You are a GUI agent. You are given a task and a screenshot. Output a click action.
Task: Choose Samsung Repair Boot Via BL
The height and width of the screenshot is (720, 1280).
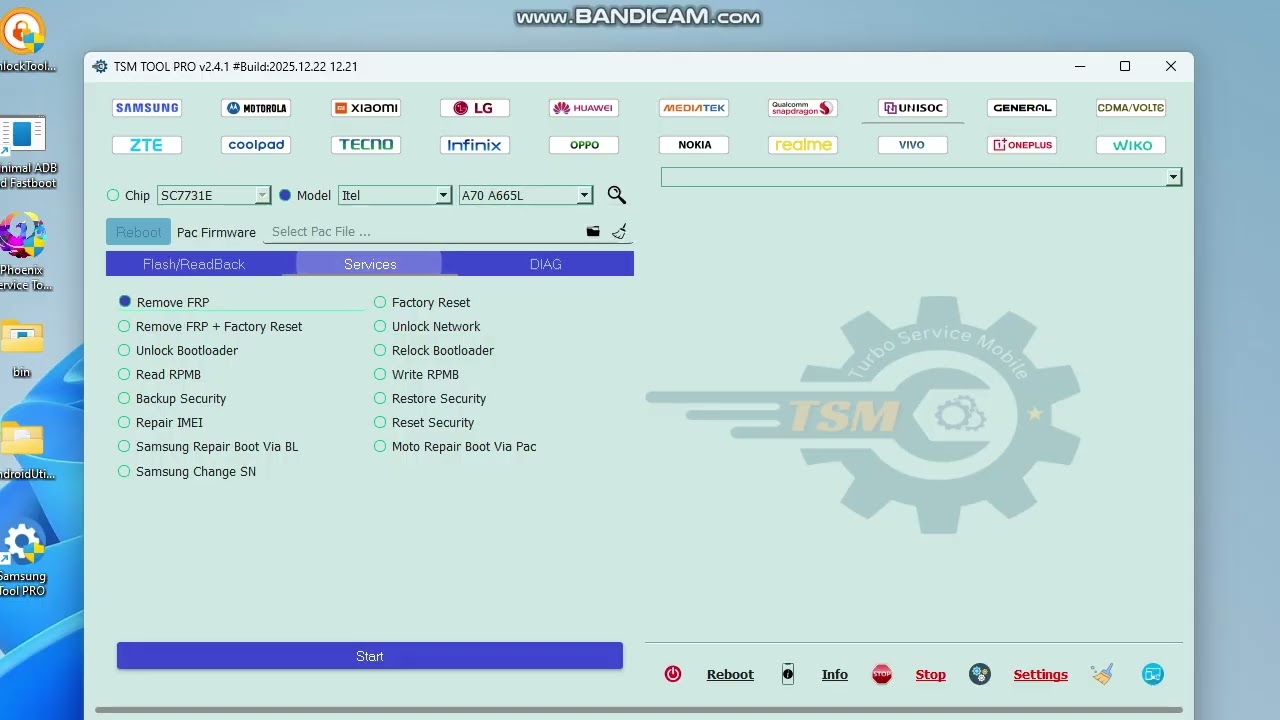(x=208, y=446)
